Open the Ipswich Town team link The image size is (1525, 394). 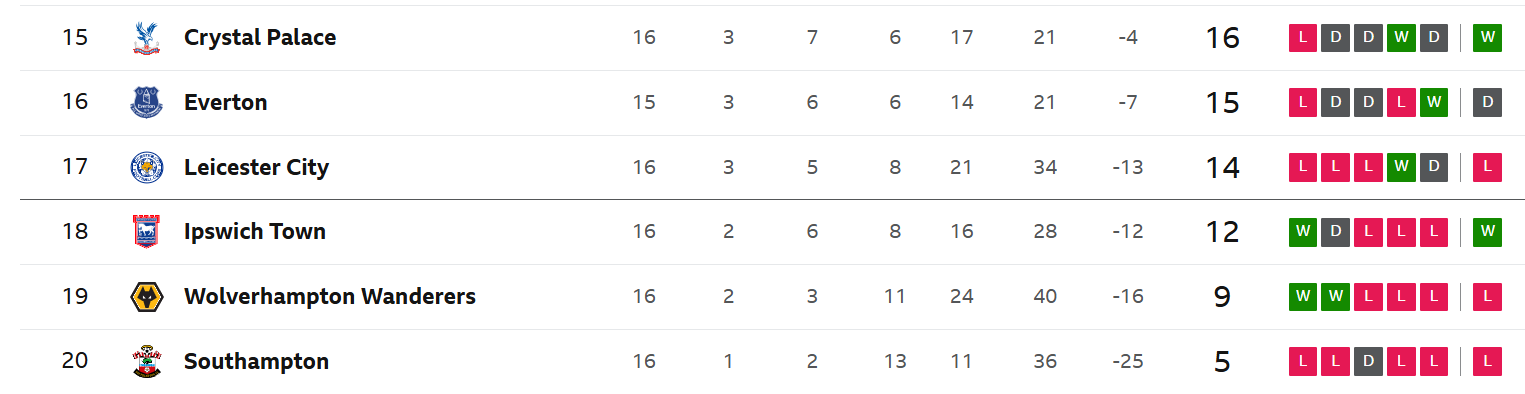pyautogui.click(x=255, y=232)
